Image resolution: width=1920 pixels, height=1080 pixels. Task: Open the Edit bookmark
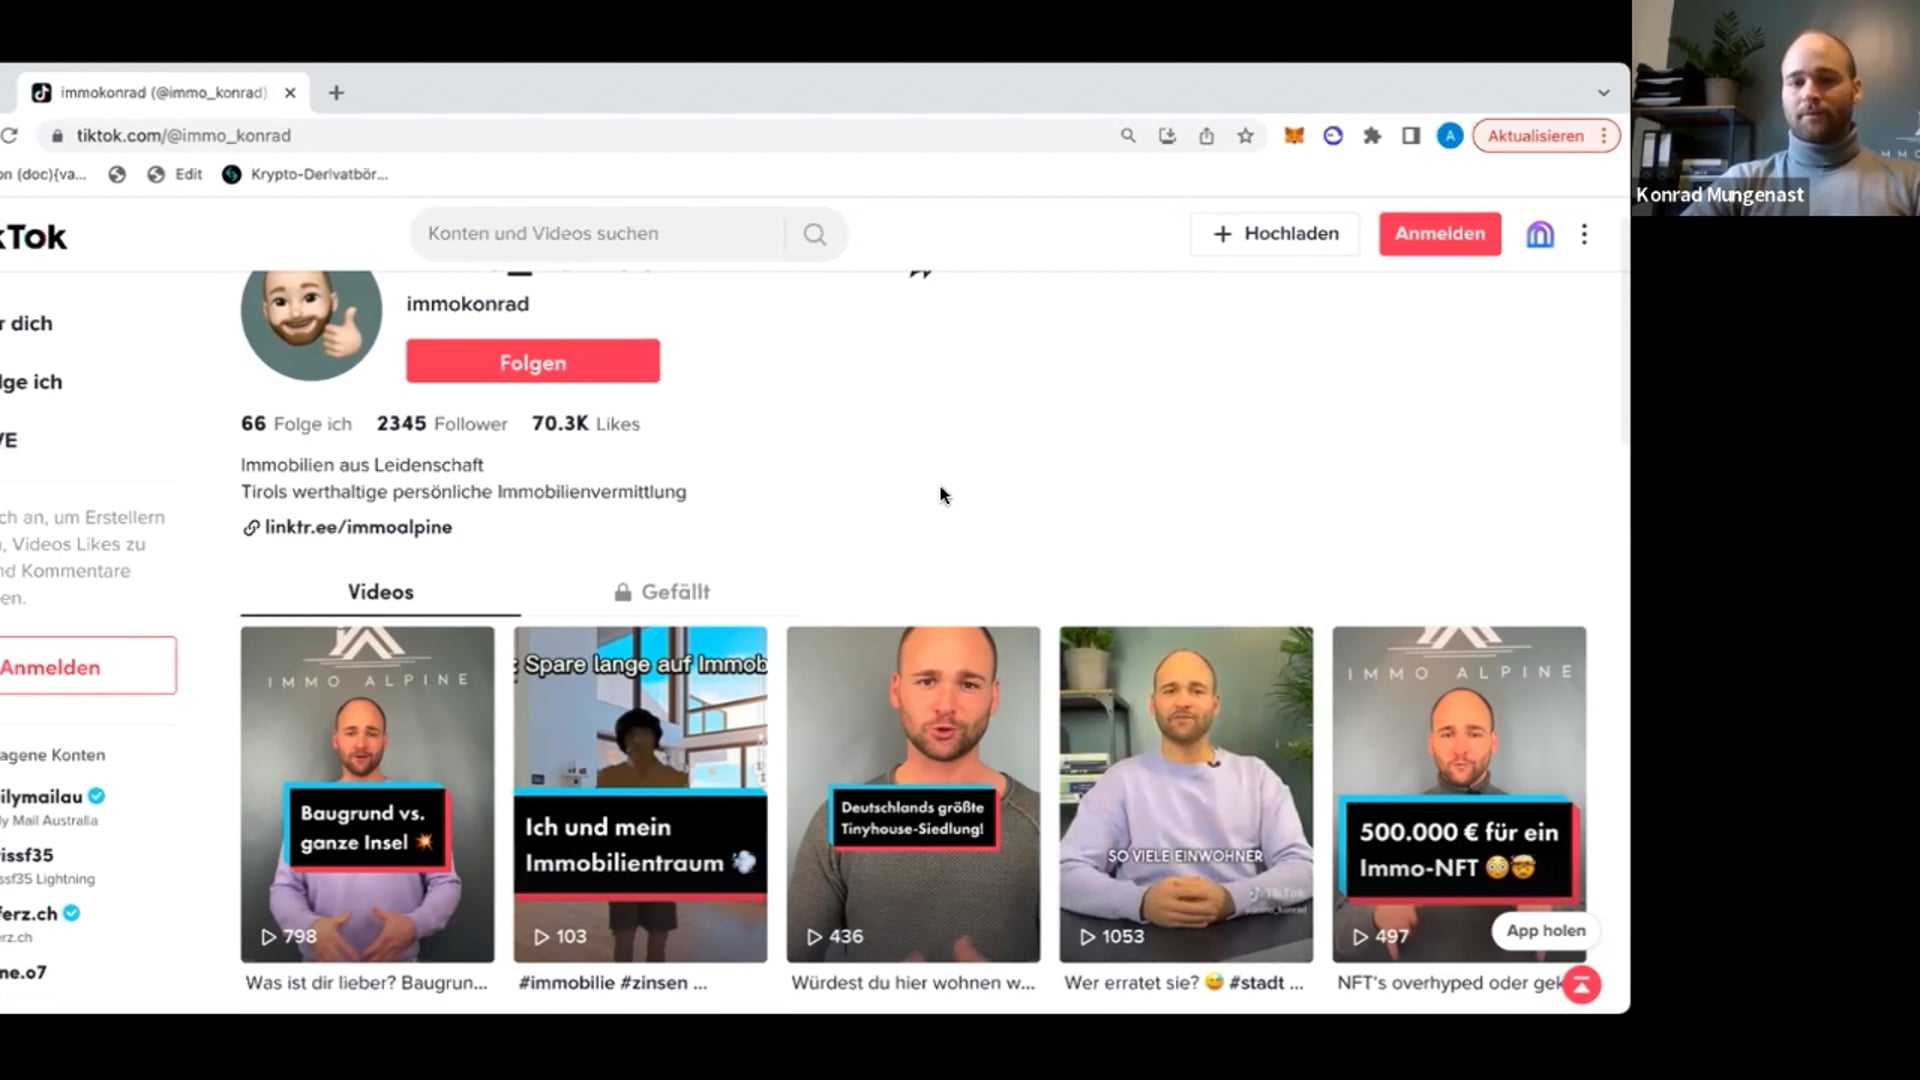[175, 174]
